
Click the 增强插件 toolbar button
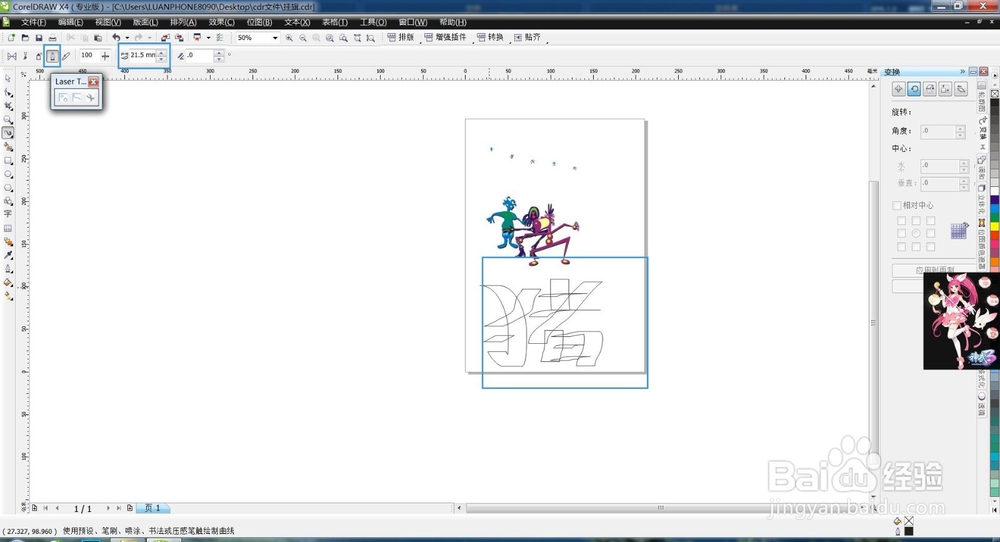click(x=446, y=38)
